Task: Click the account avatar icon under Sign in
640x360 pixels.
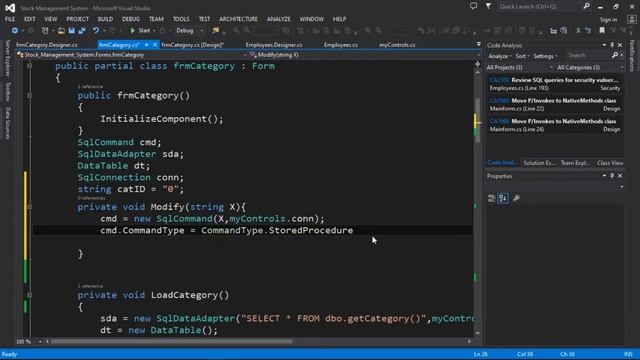Action: [632, 20]
